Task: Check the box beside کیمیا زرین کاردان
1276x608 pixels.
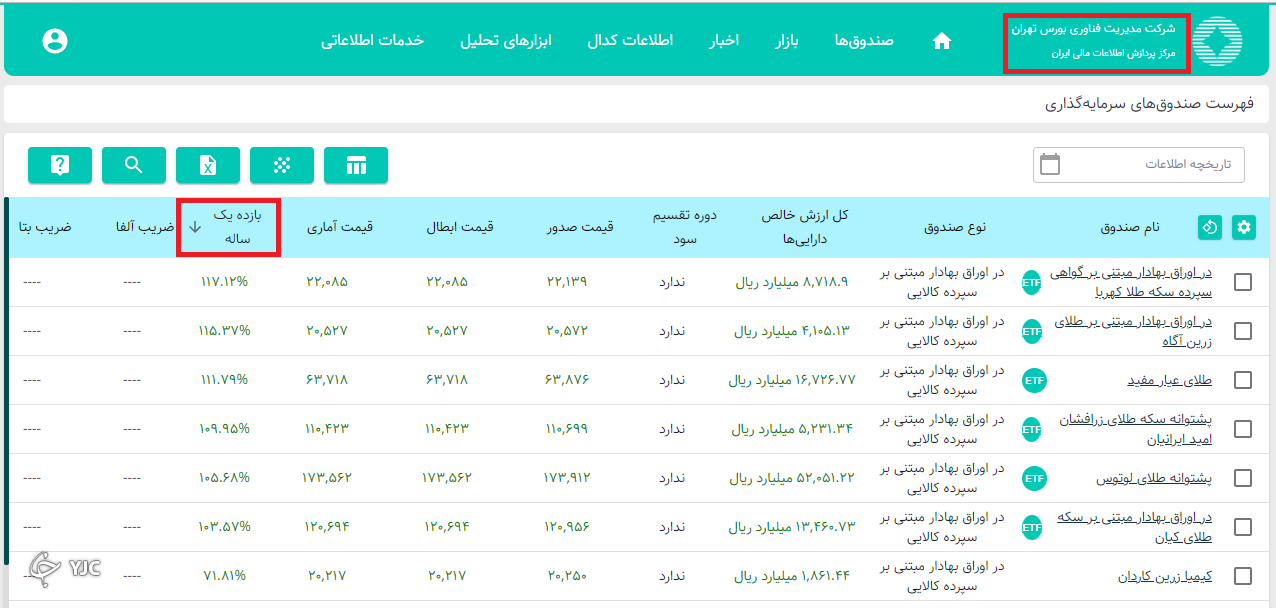Action: tap(1243, 576)
